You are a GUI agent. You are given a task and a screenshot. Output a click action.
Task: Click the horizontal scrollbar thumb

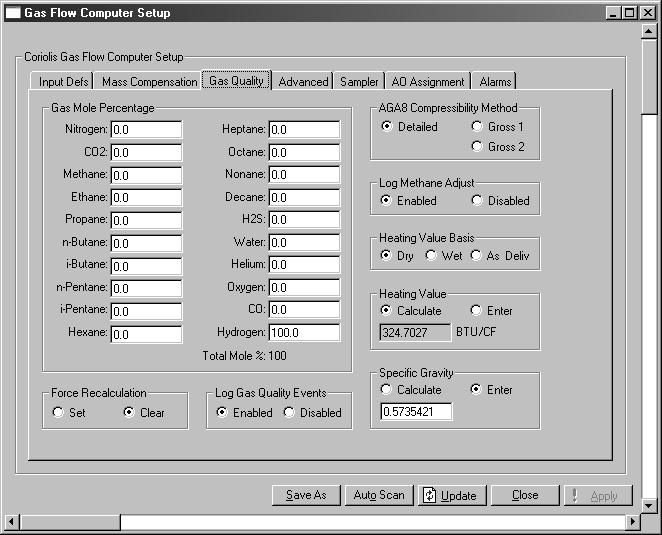[x=70, y=521]
